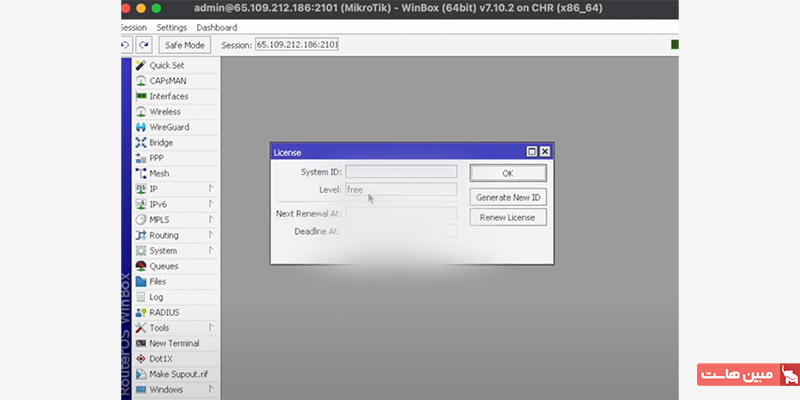Open the Quick Set menu item

(177, 65)
